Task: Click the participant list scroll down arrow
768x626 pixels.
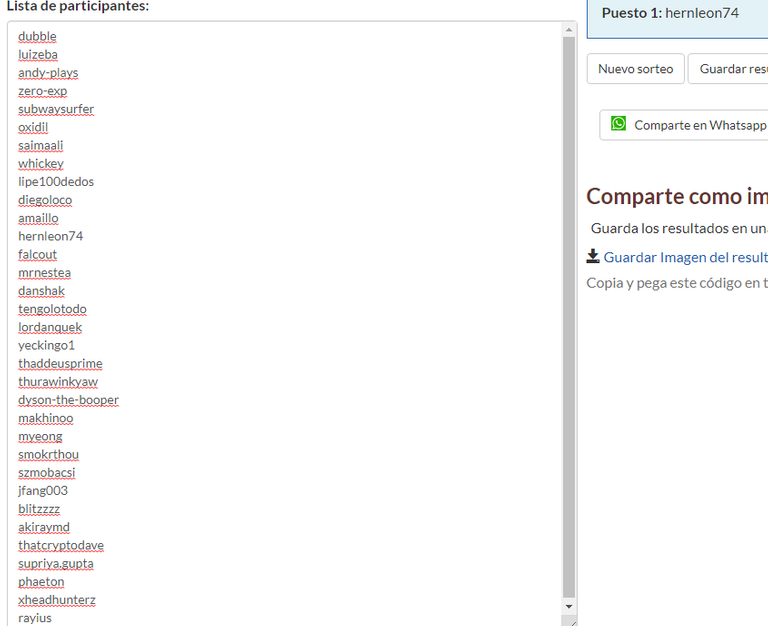Action: [569, 606]
